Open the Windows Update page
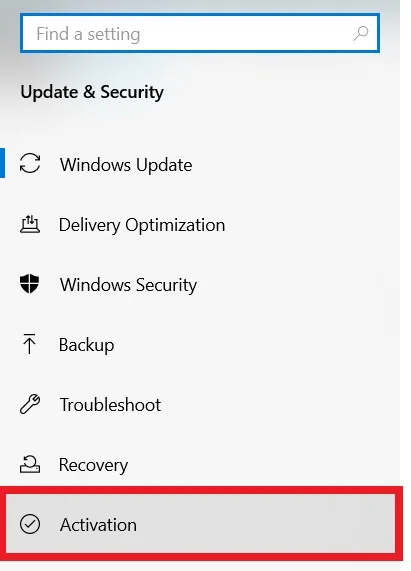This screenshot has height=571, width=411. (x=126, y=165)
